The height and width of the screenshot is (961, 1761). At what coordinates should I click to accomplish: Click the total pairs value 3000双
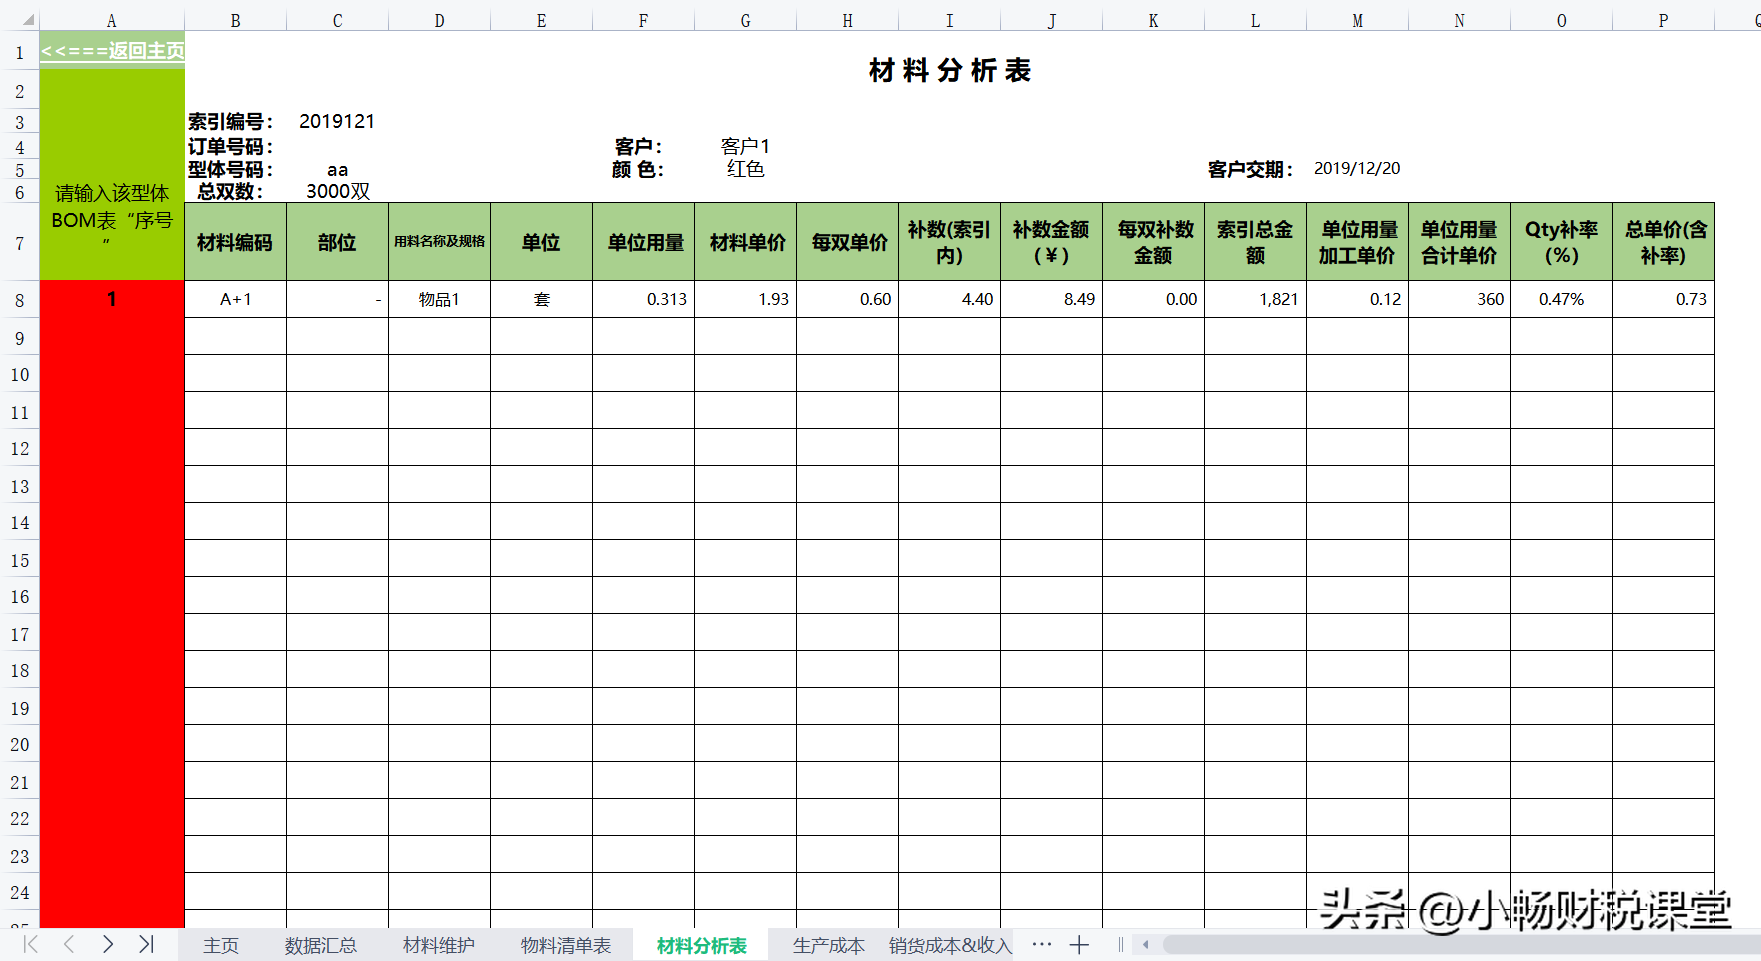coord(338,191)
